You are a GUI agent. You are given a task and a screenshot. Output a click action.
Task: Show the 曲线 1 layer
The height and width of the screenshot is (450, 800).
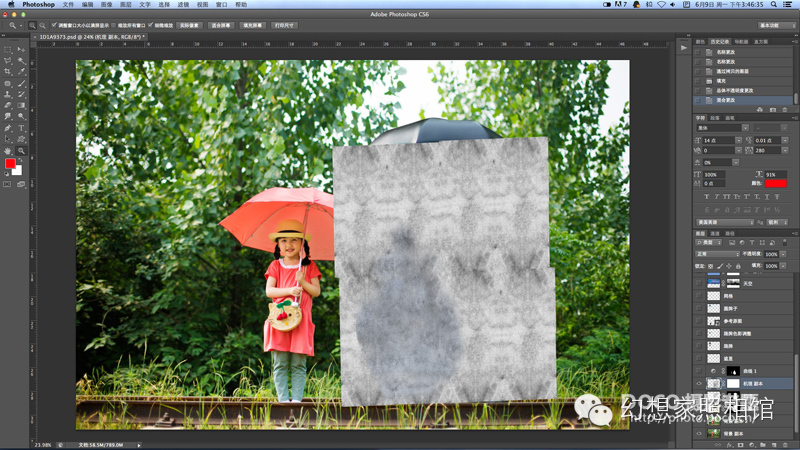click(699, 371)
